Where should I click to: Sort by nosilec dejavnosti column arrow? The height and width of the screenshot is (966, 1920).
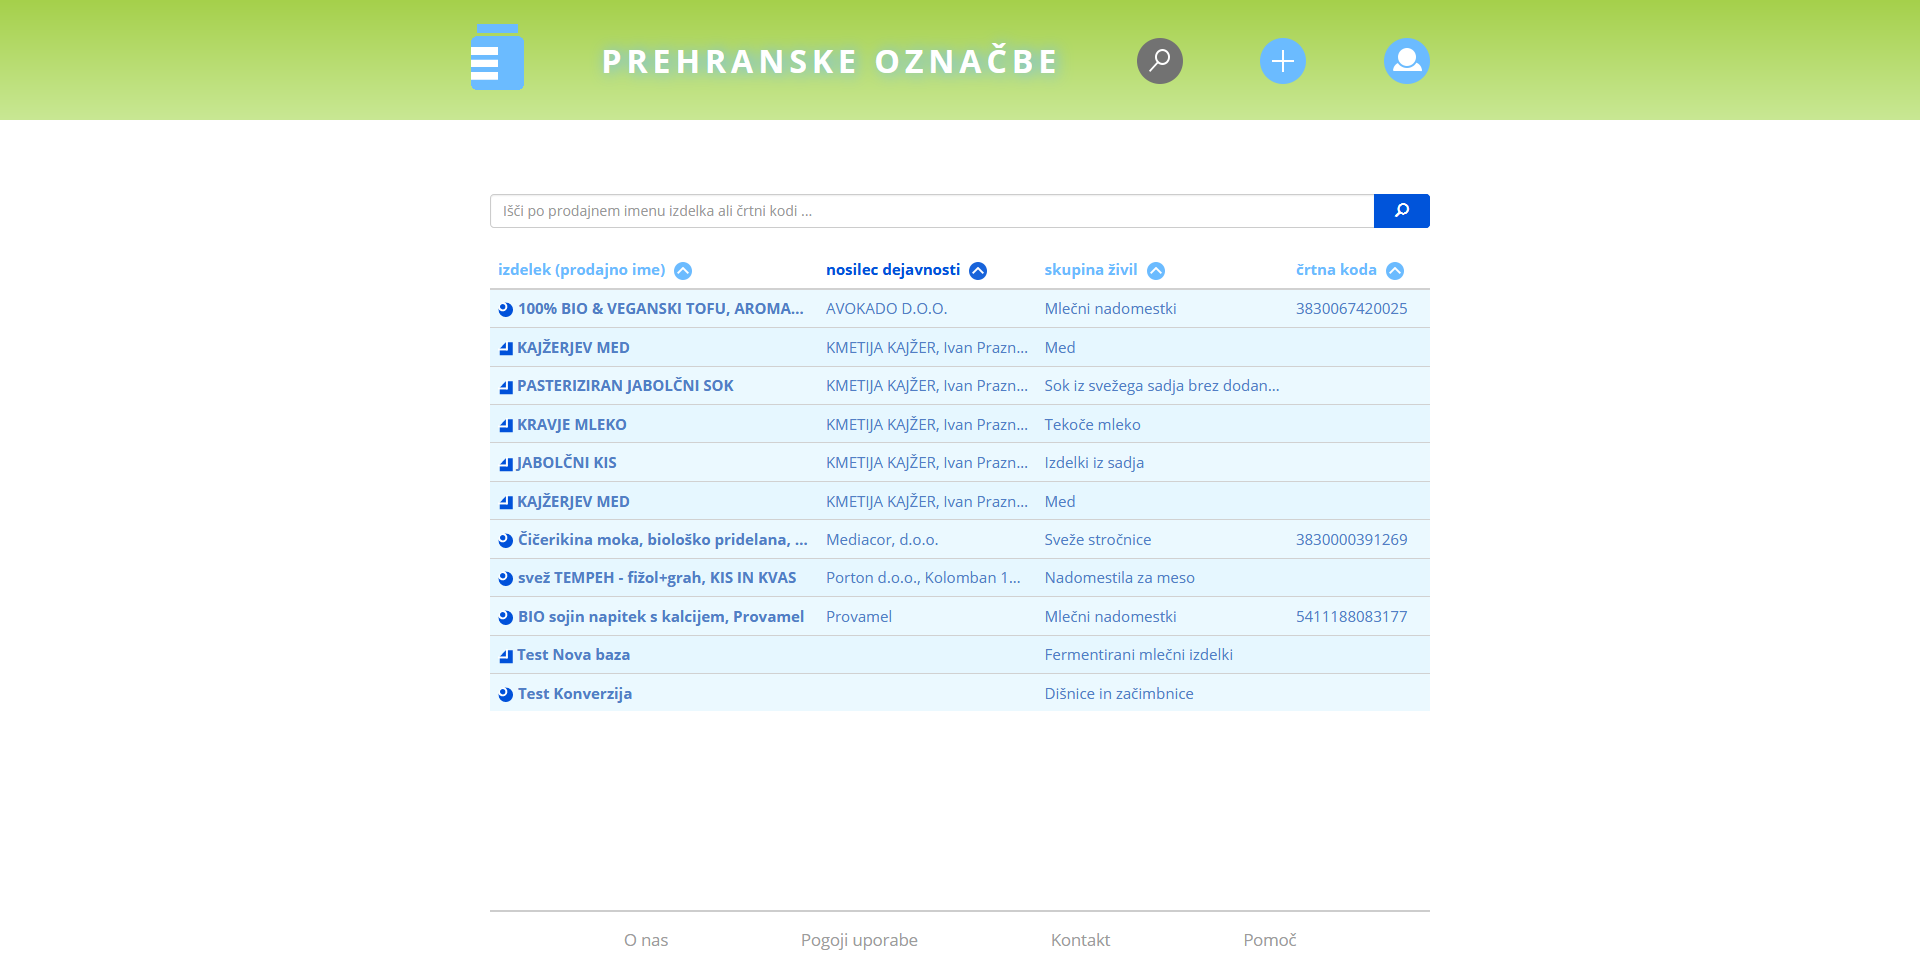(978, 271)
